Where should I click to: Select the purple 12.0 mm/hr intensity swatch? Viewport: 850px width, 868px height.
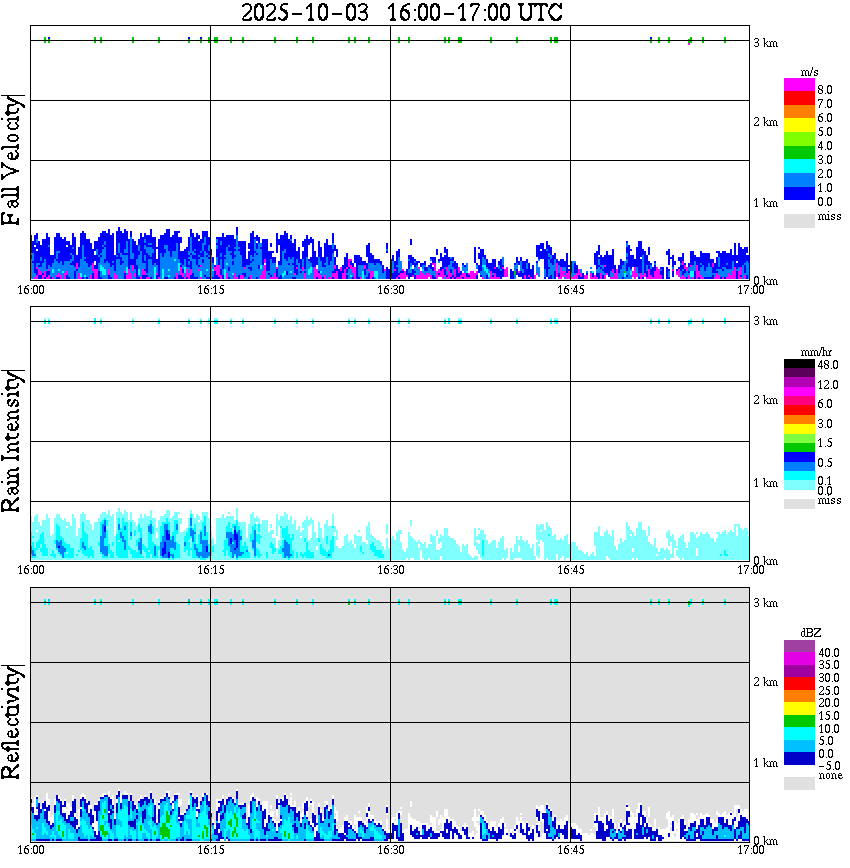click(799, 383)
